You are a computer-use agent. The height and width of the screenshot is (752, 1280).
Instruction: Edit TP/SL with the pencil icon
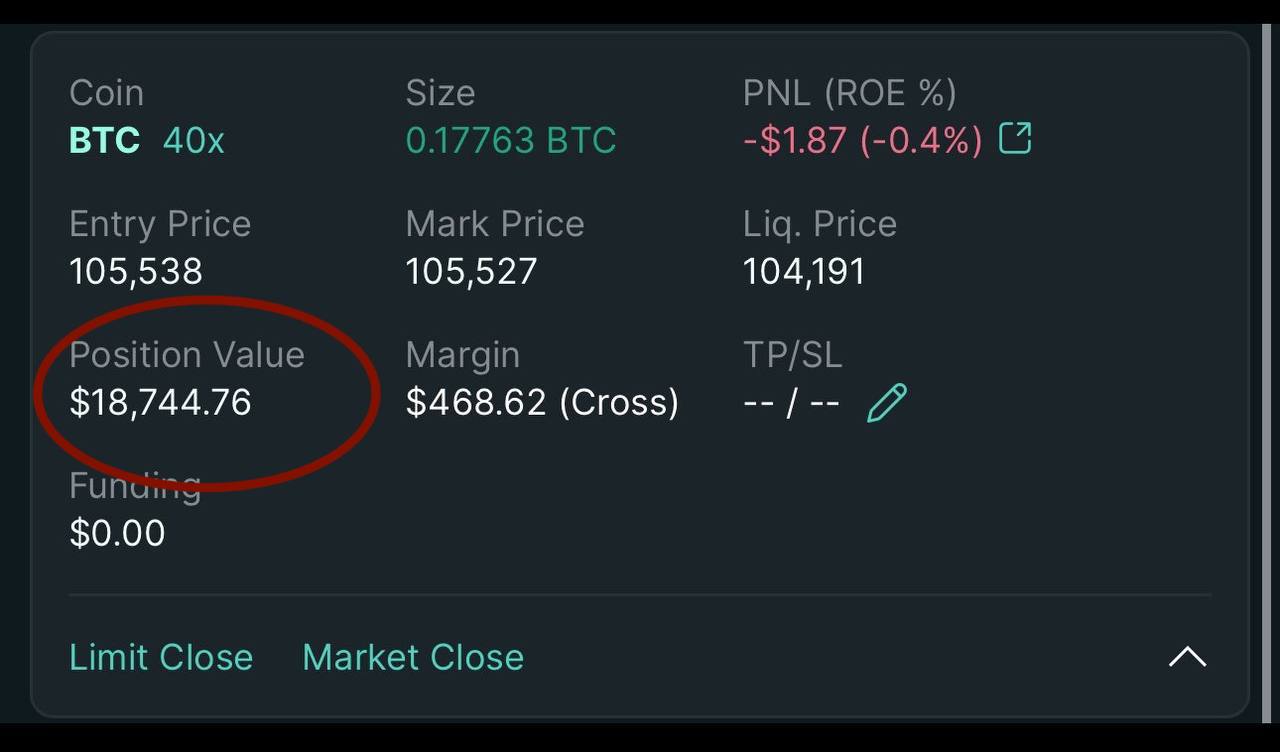coord(887,403)
